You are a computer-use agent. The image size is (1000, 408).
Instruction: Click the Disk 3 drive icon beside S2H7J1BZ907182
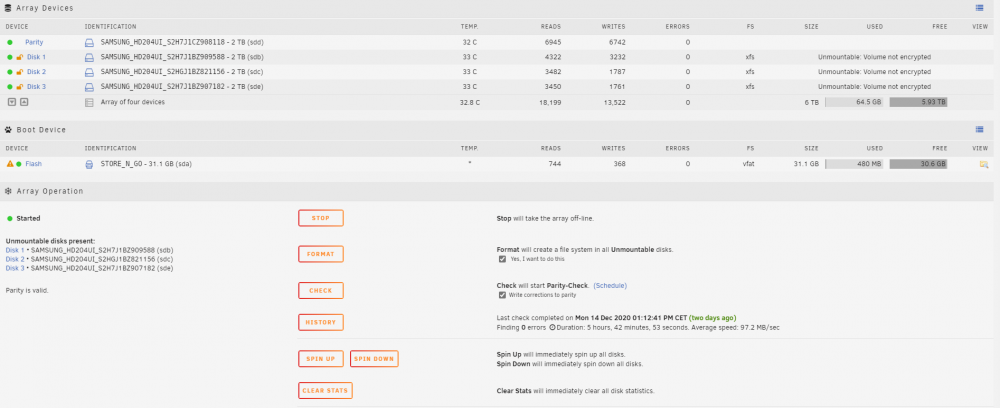click(x=89, y=87)
